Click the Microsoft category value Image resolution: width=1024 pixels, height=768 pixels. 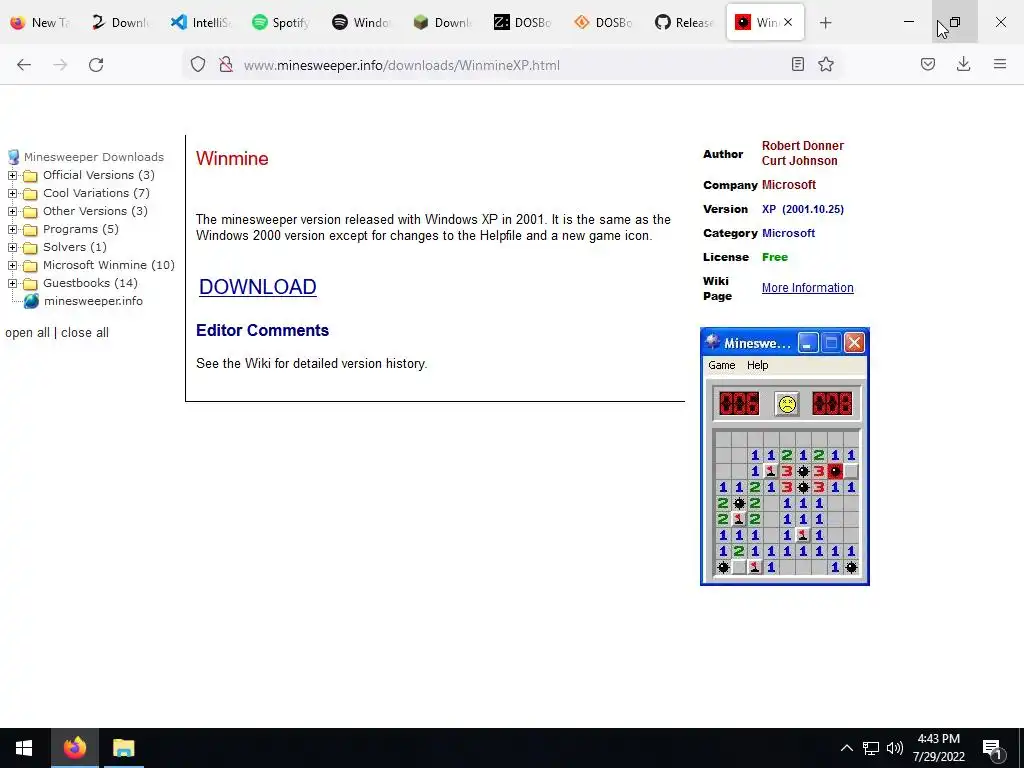click(x=788, y=233)
